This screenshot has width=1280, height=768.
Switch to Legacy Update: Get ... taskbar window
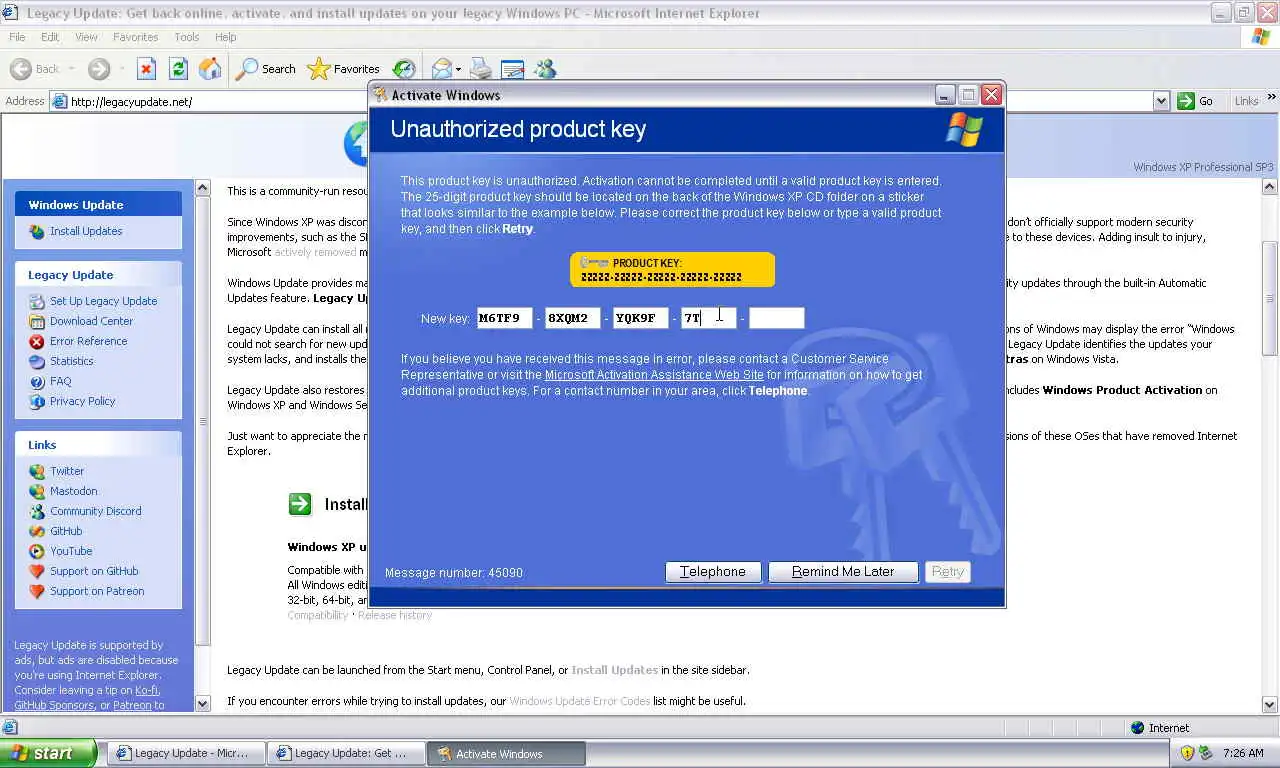346,753
